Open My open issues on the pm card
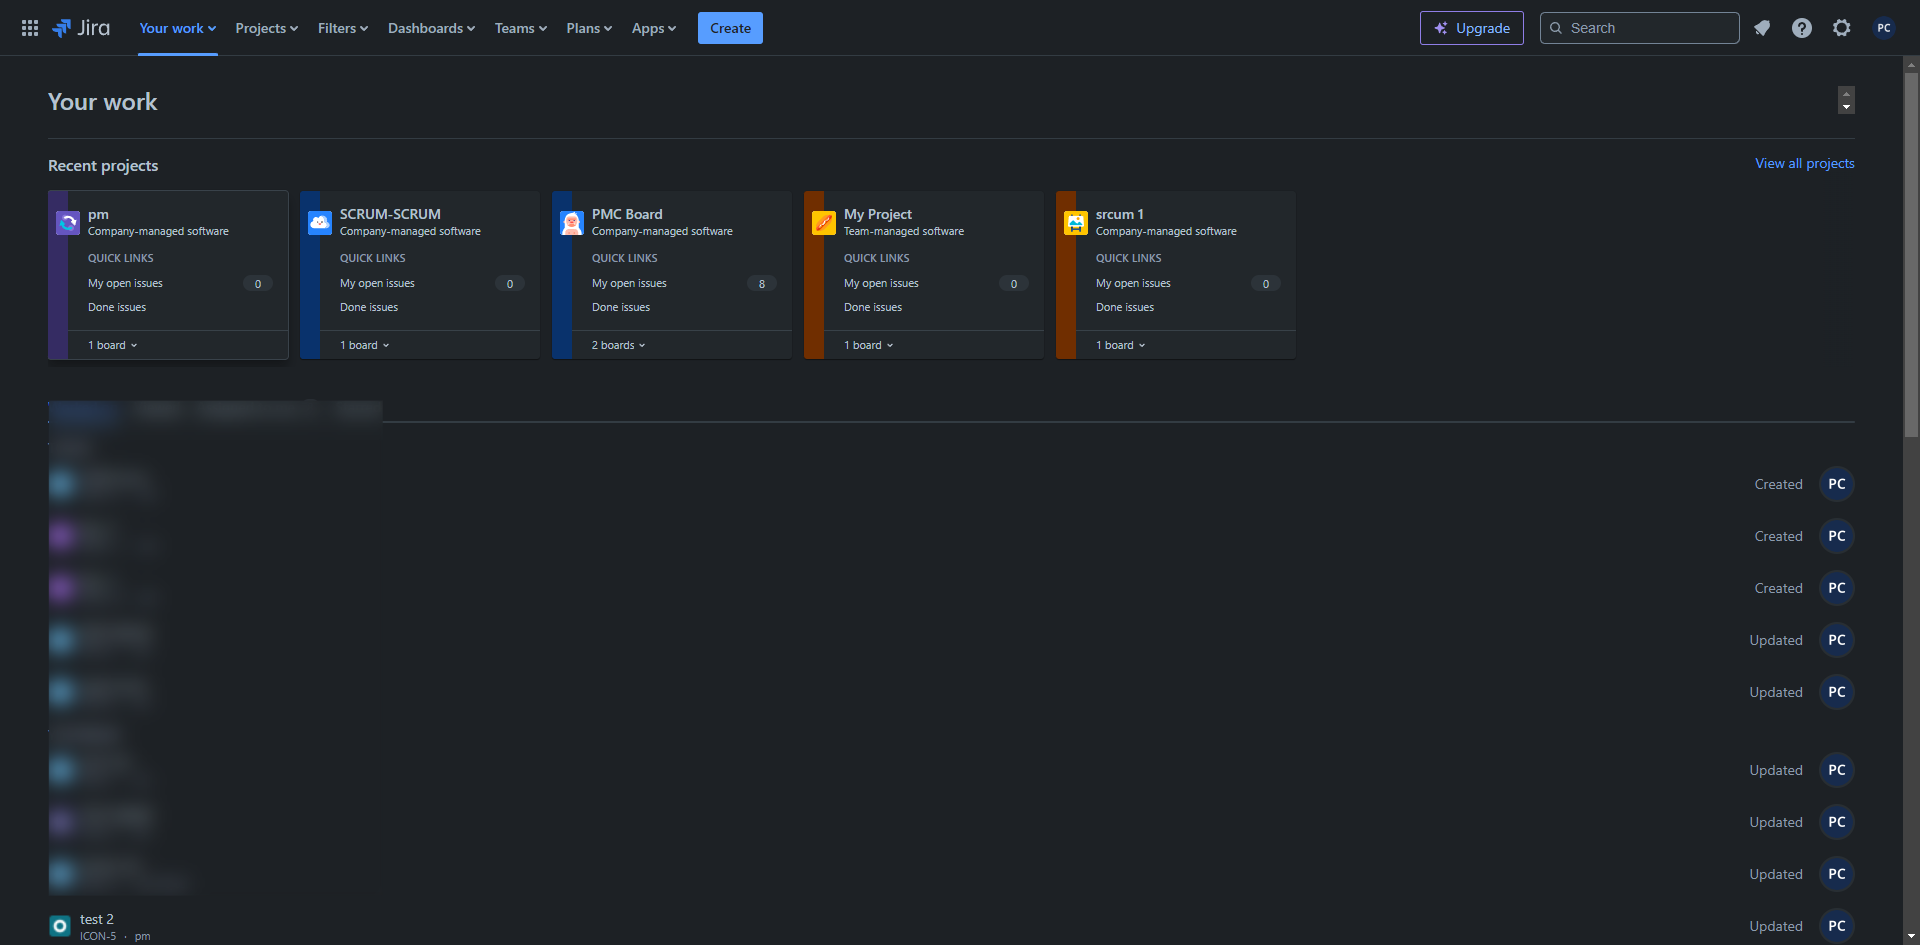 point(125,283)
